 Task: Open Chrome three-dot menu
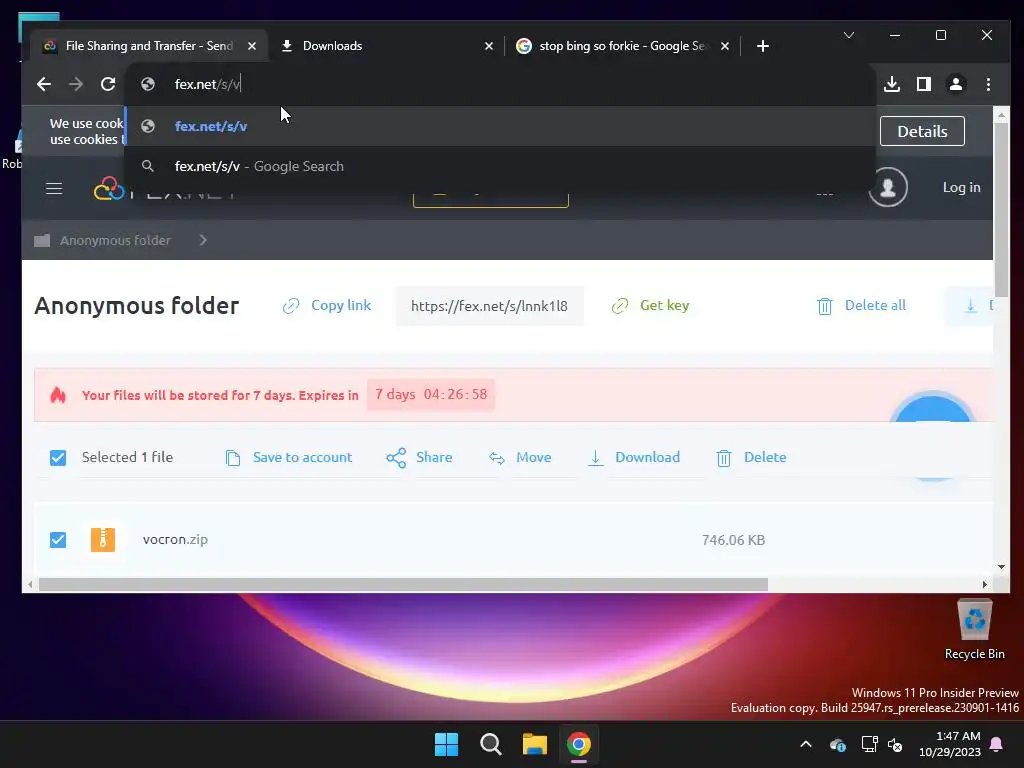pyautogui.click(x=988, y=84)
